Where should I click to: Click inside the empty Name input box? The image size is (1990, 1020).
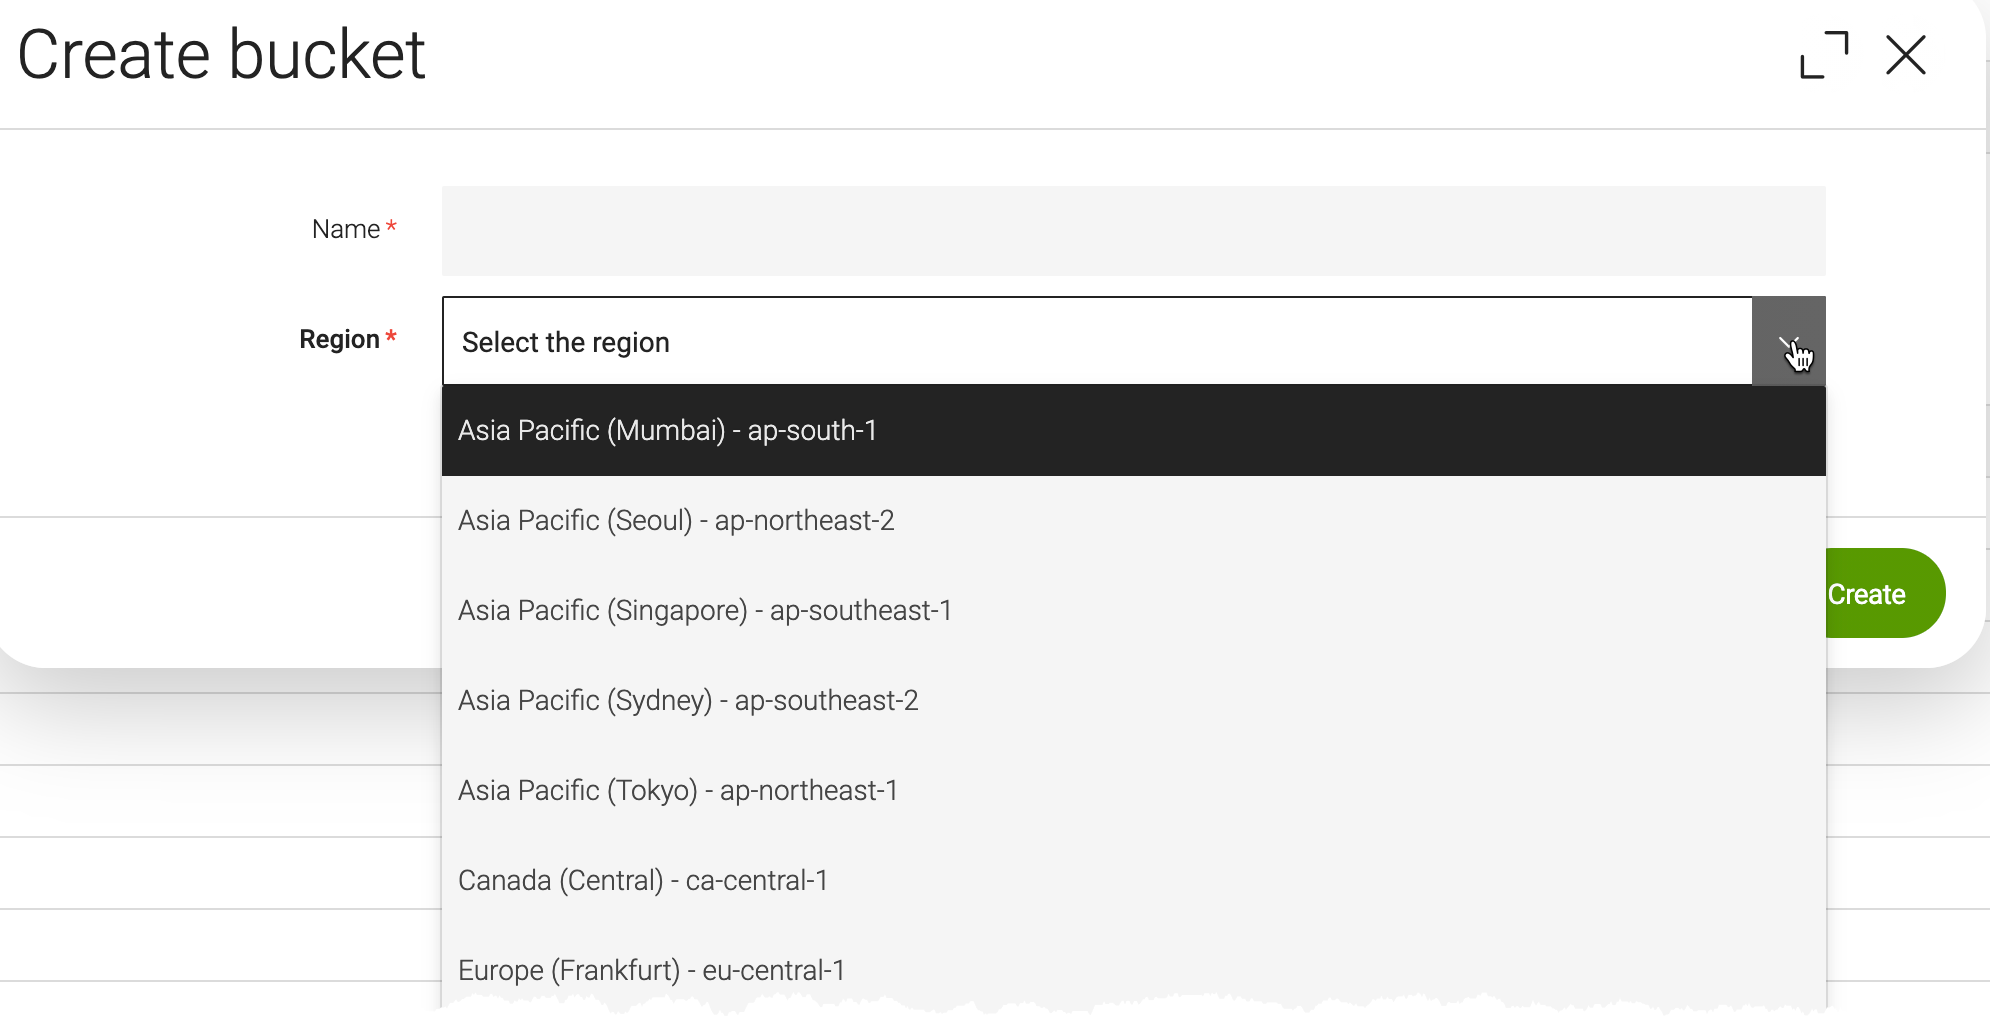pyautogui.click(x=1130, y=230)
